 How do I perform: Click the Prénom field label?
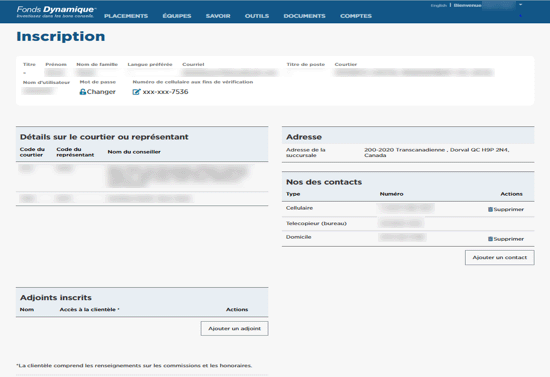[x=56, y=65]
